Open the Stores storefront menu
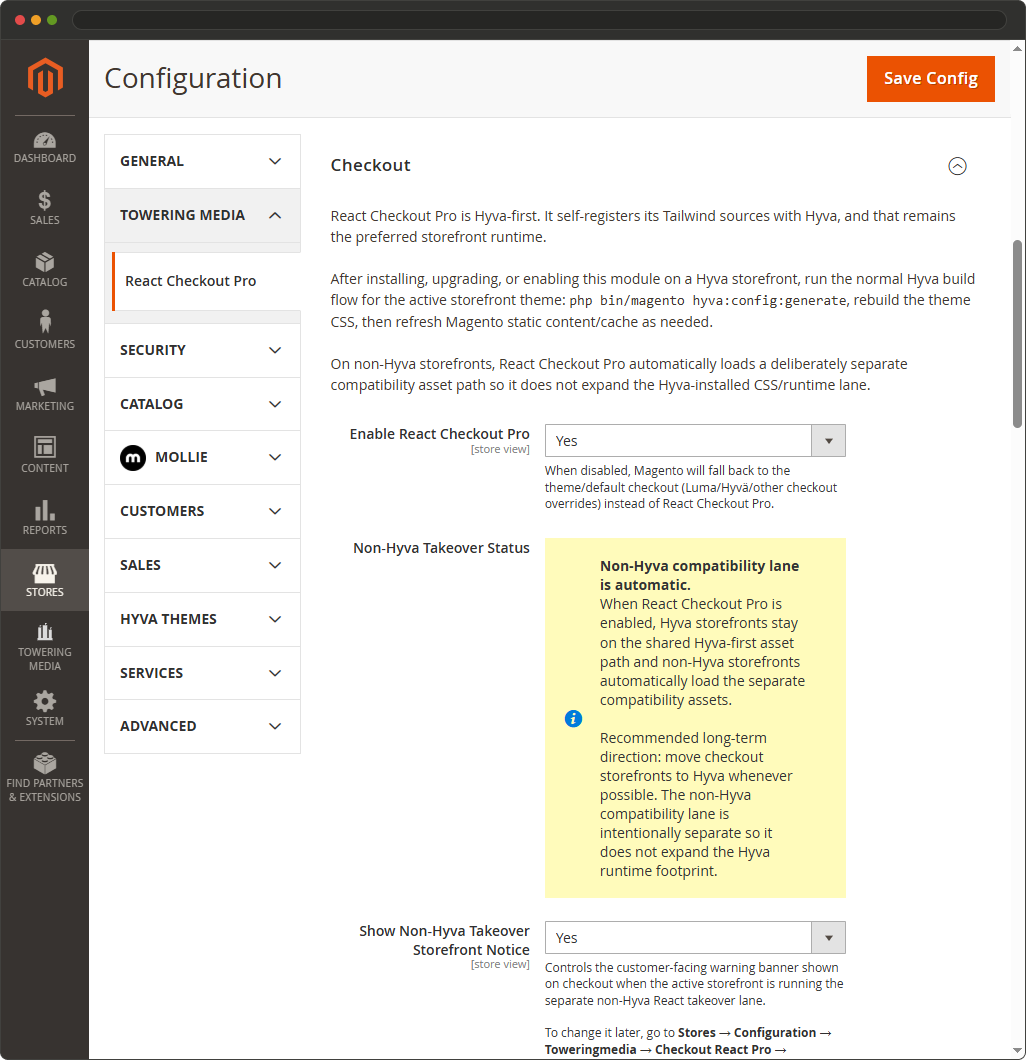1026x1060 pixels. 45,580
